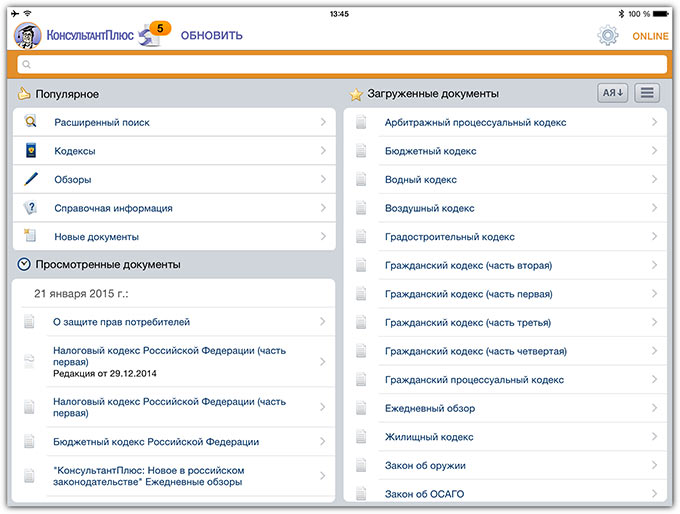
Task: Click the document icon for Жилищный кодекс
Action: [x=361, y=437]
